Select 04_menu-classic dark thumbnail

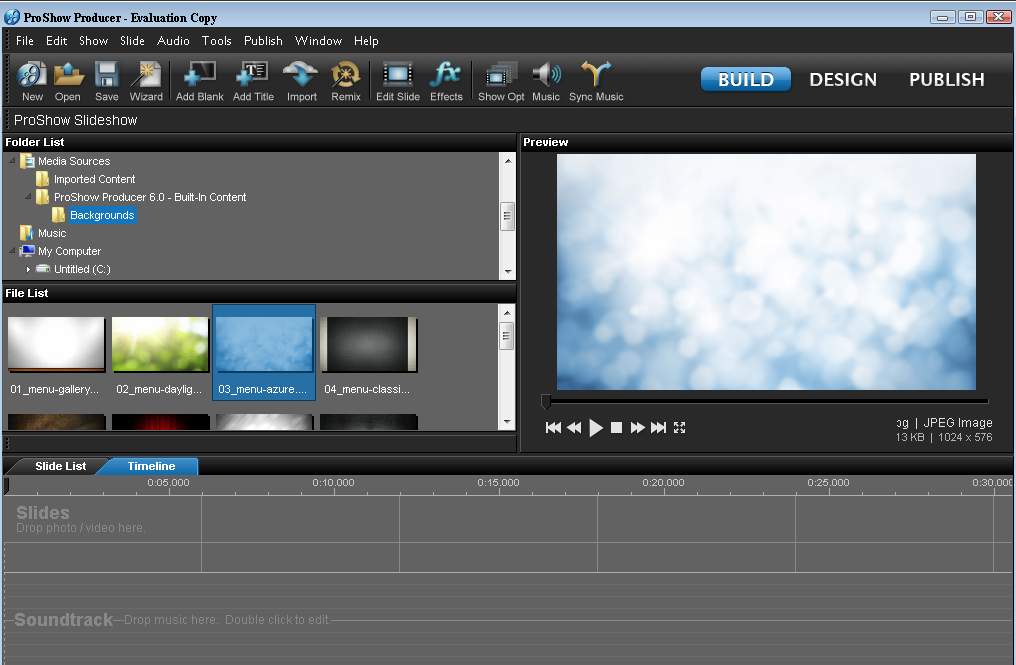(368, 353)
